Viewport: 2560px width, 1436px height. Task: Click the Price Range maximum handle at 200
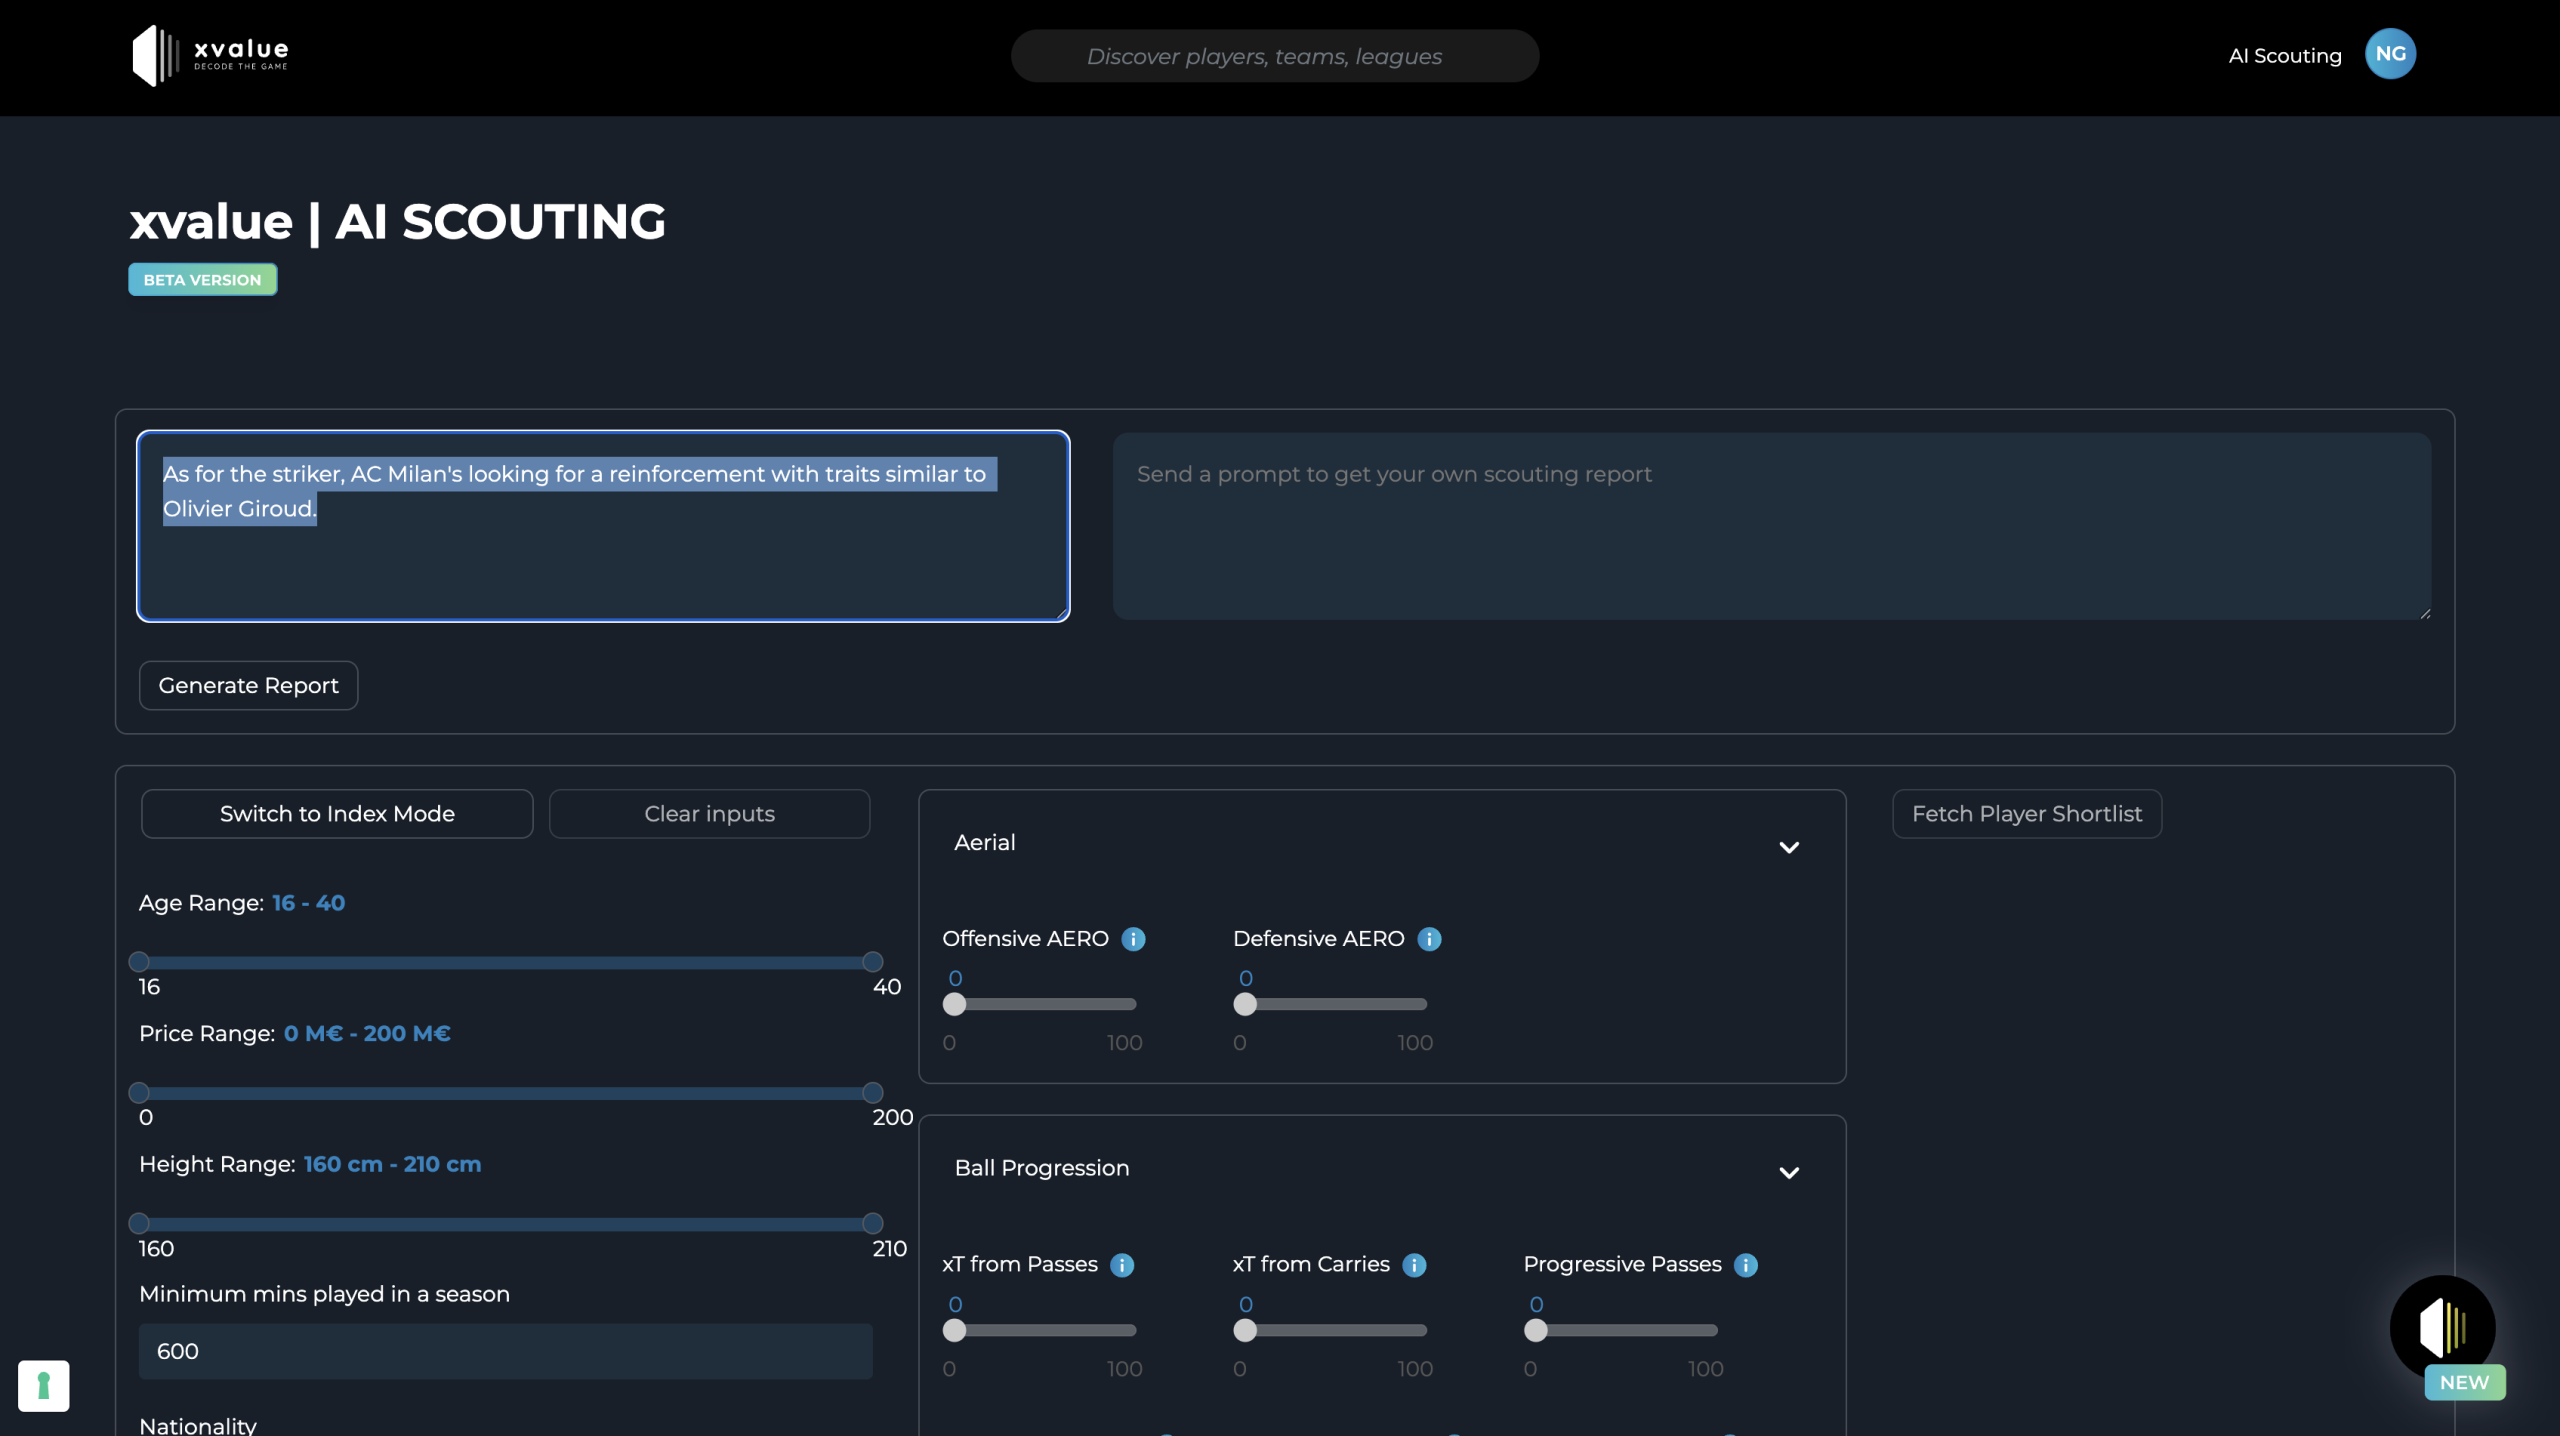pos(872,1093)
